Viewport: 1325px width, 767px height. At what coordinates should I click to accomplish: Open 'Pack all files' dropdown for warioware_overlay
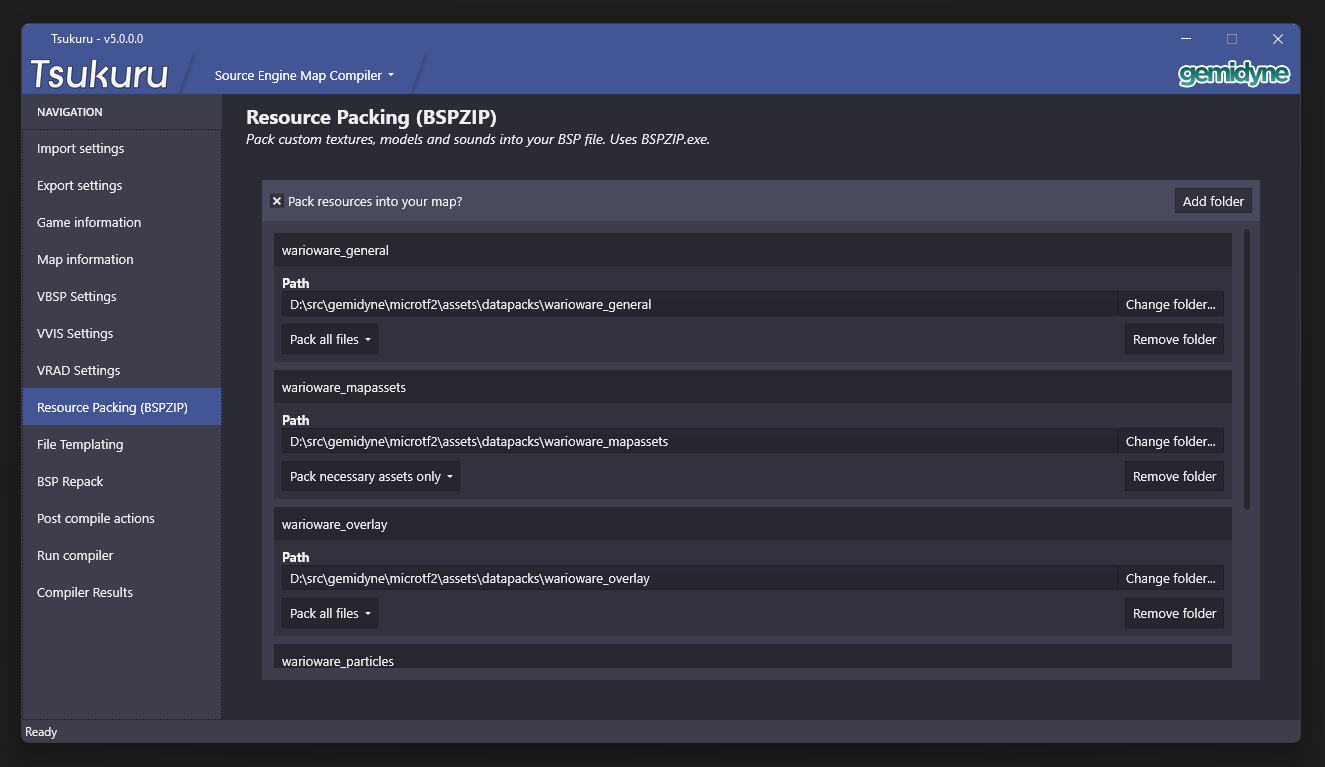329,613
